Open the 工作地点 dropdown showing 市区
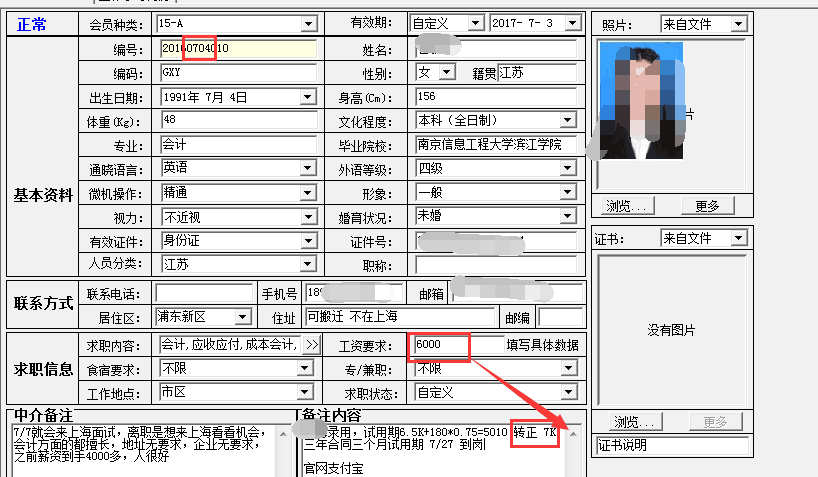The height and width of the screenshot is (477, 818). point(305,392)
